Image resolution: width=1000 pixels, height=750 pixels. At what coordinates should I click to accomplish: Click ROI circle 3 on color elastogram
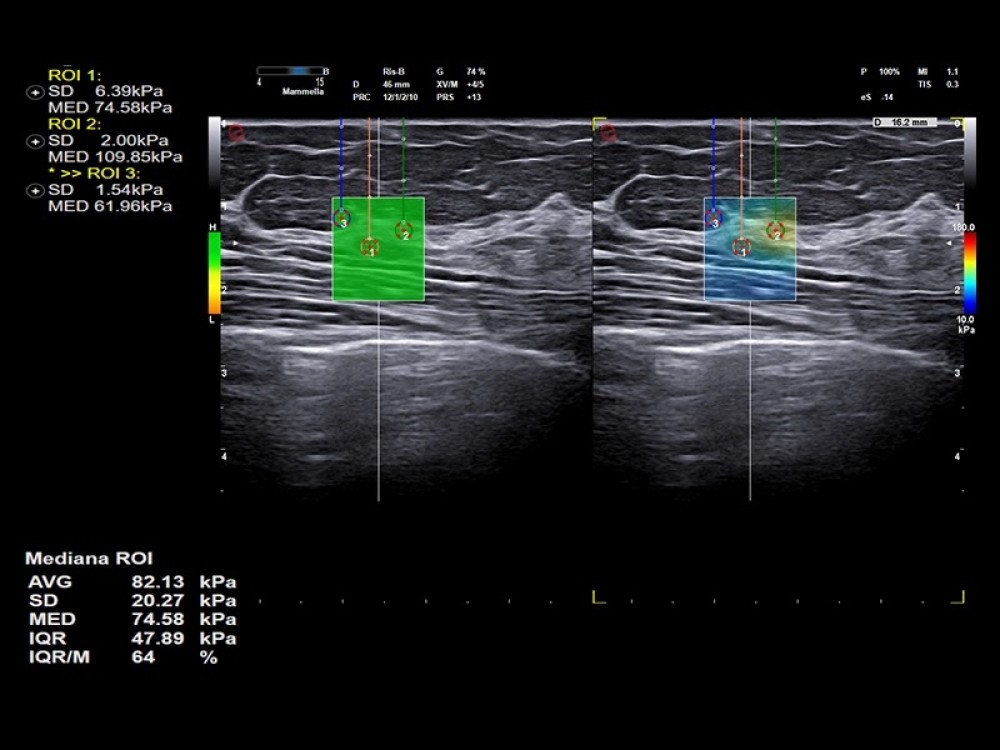coord(714,216)
